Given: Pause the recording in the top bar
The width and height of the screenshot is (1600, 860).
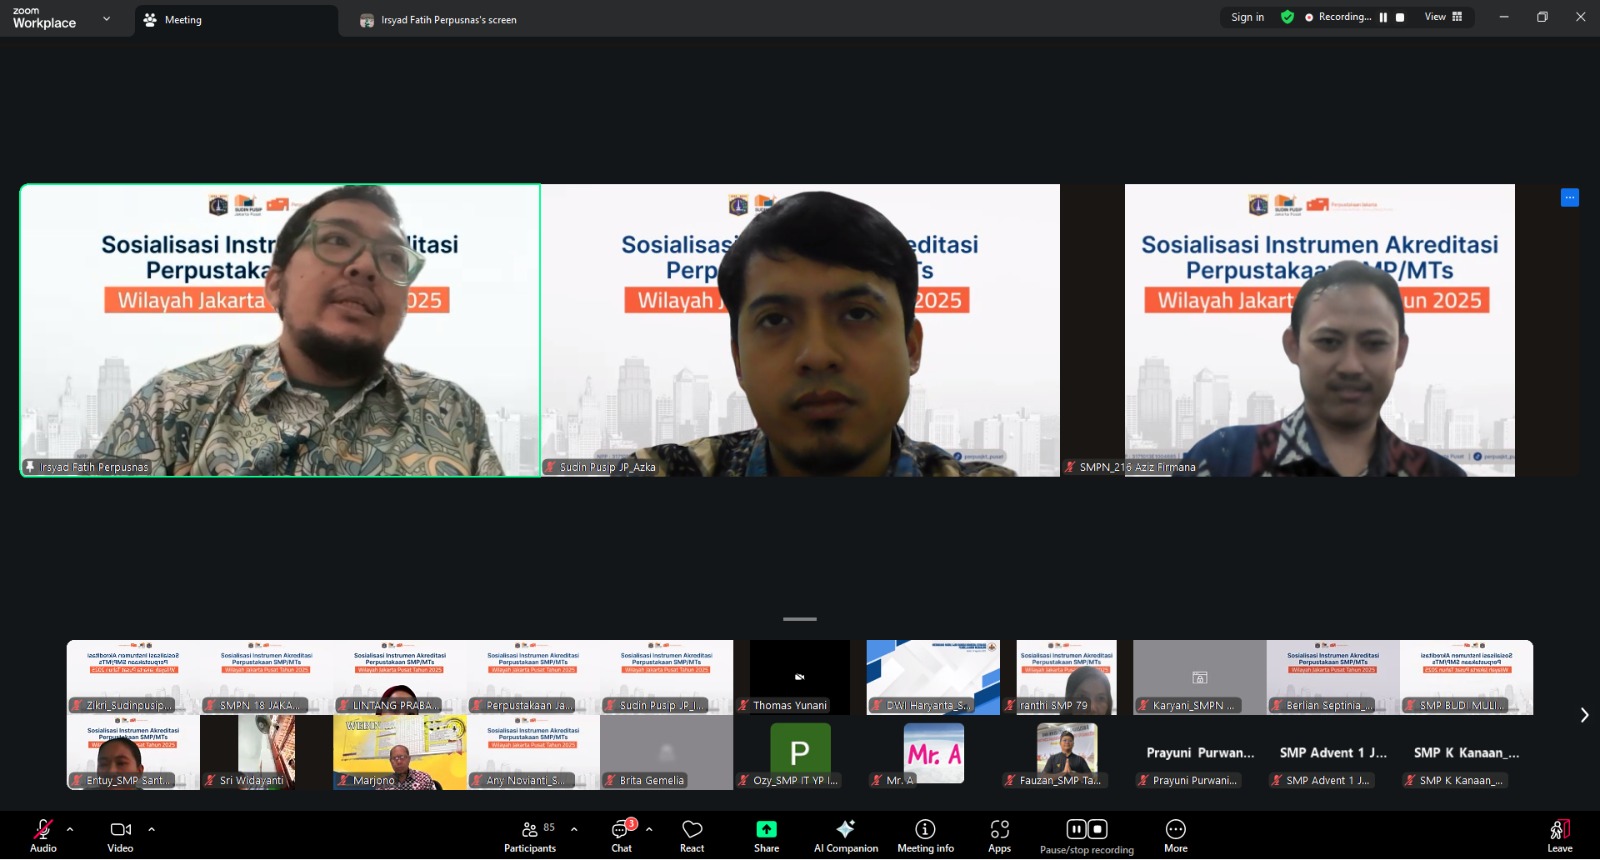Looking at the screenshot, I should point(1383,17).
